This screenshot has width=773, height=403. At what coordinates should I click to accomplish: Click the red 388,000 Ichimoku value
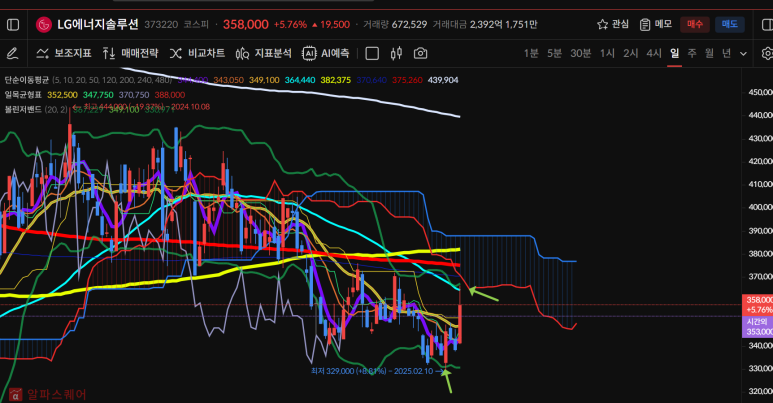170,95
